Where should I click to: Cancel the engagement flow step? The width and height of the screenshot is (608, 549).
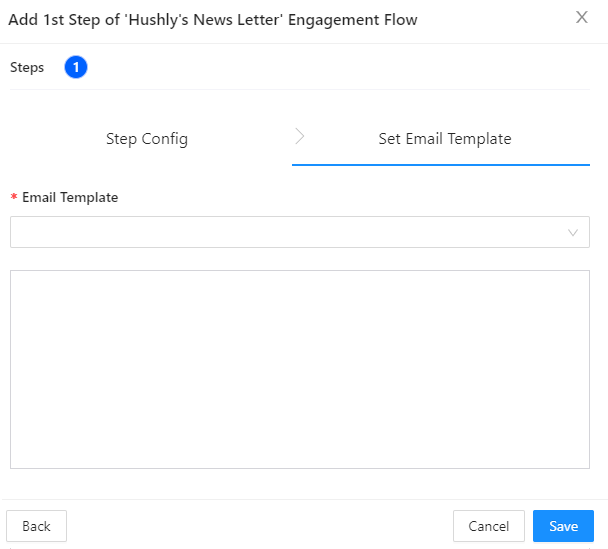coord(489,526)
